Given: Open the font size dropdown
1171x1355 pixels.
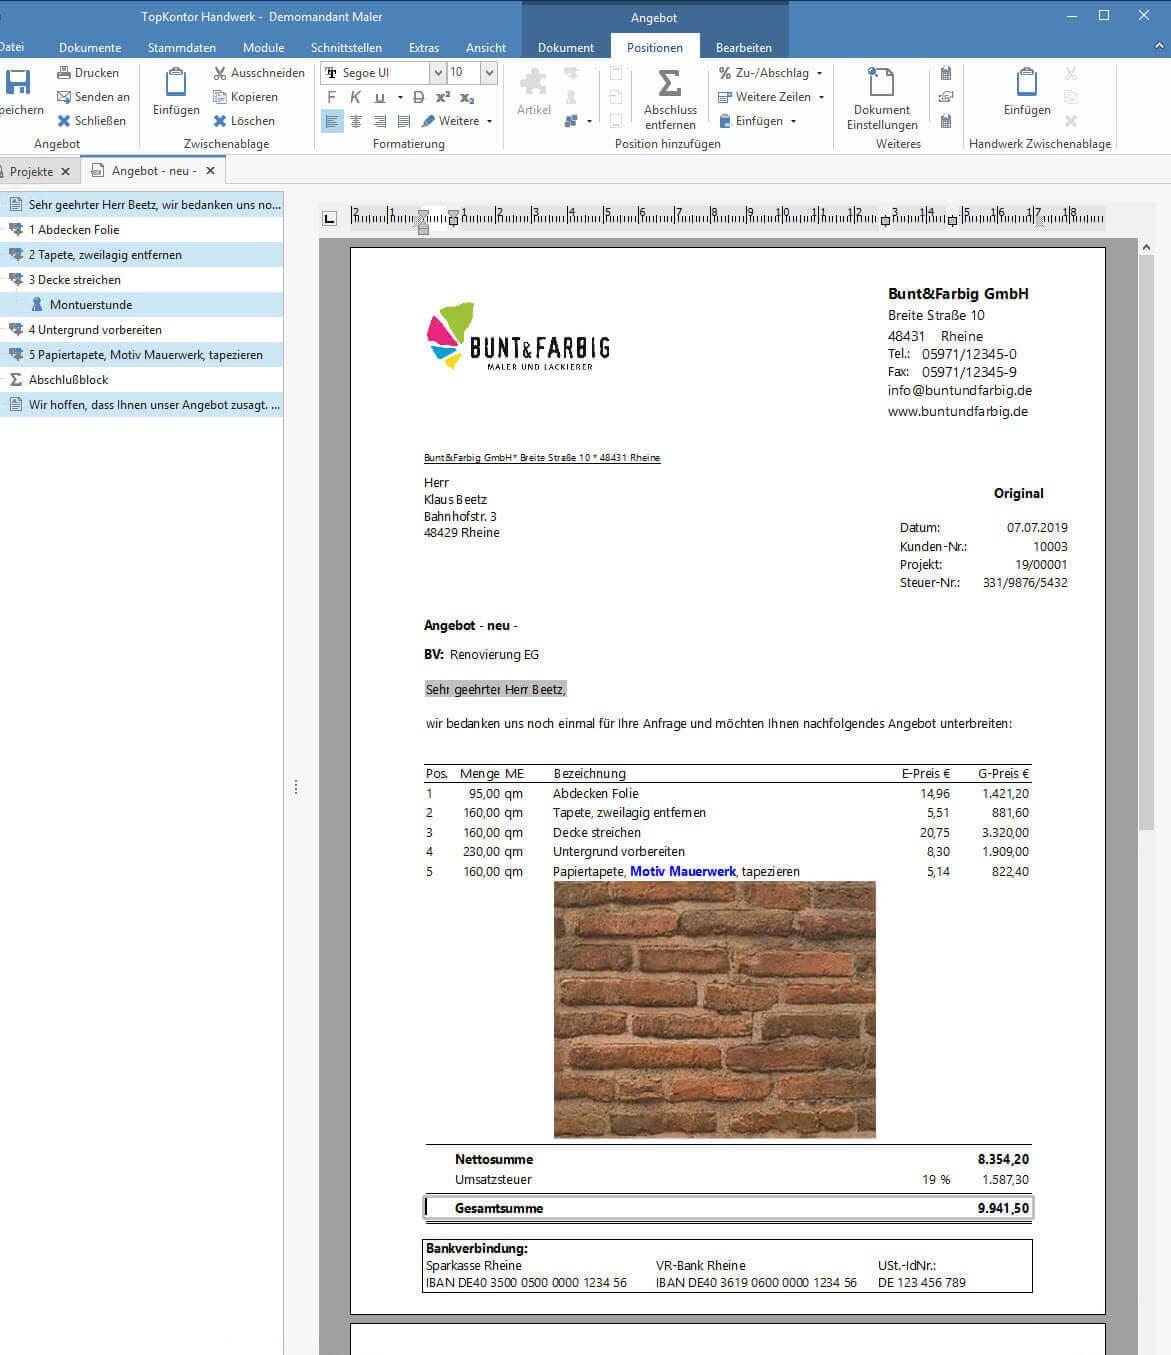Looking at the screenshot, I should (x=489, y=73).
